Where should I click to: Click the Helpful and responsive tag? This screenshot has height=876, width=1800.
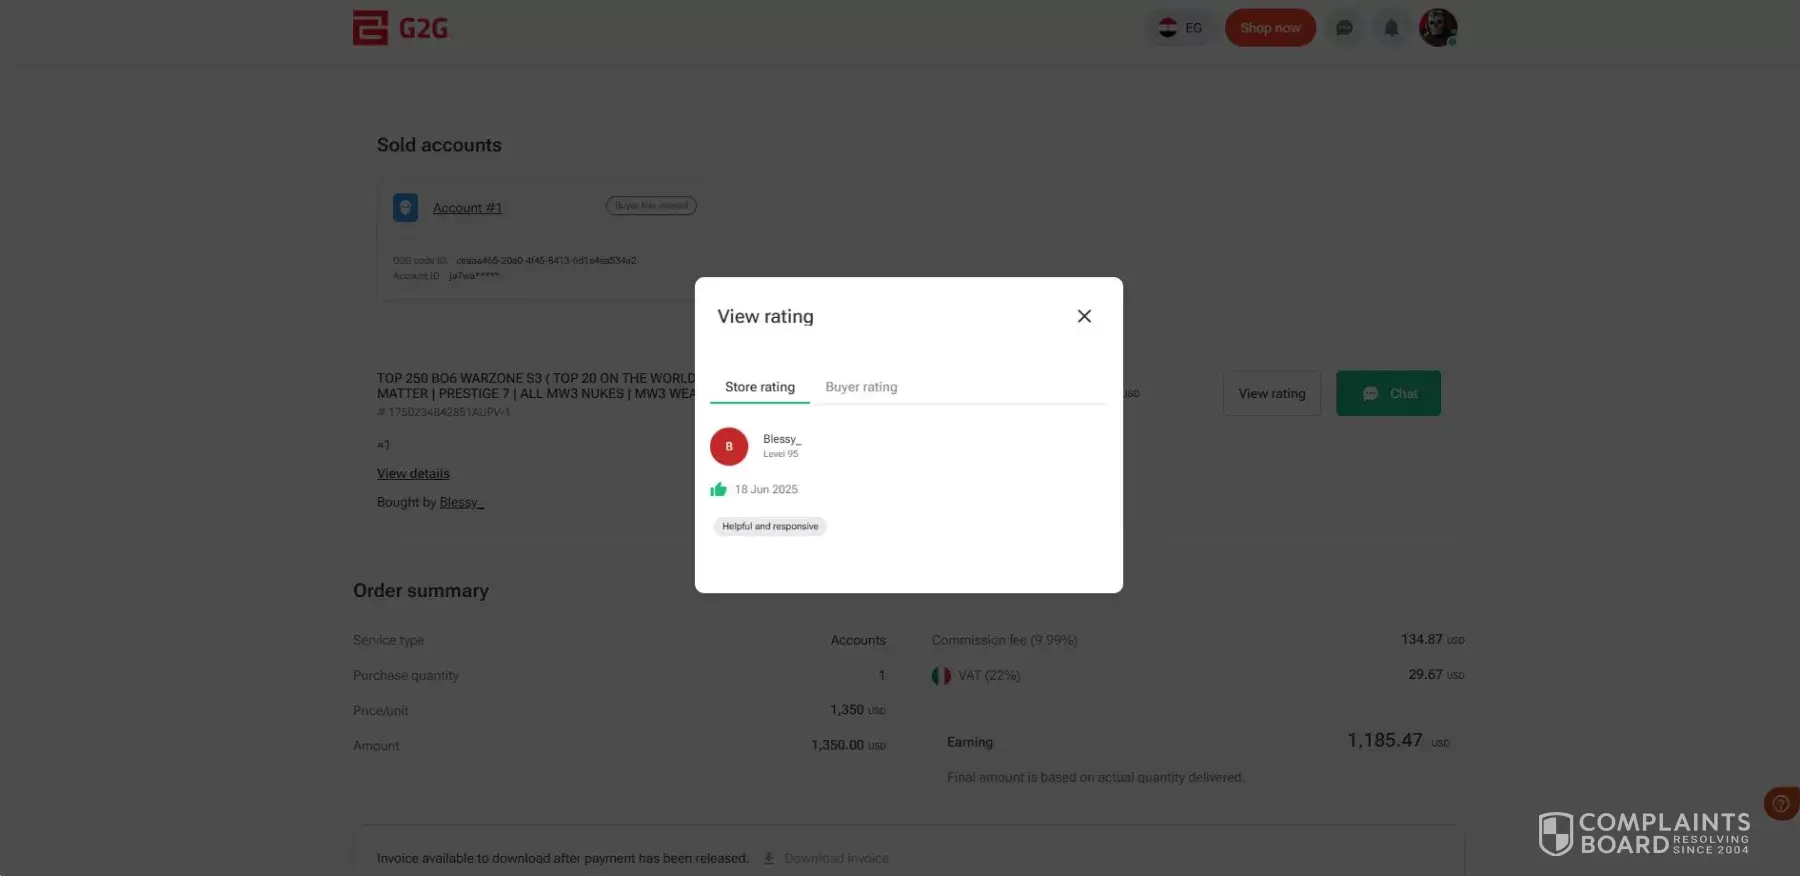pos(770,526)
